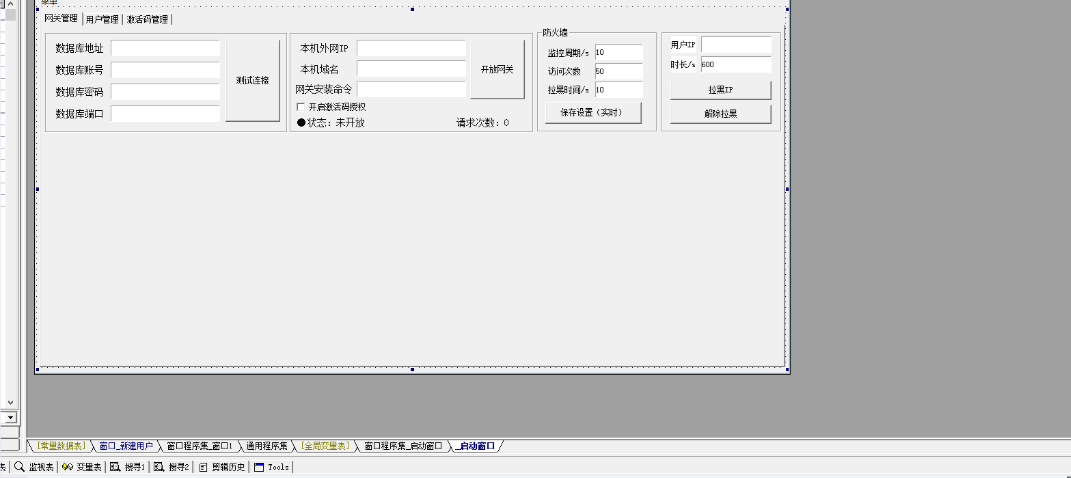Open the [常量数据表] document tab
This screenshot has width=1071, height=478.
point(61,446)
